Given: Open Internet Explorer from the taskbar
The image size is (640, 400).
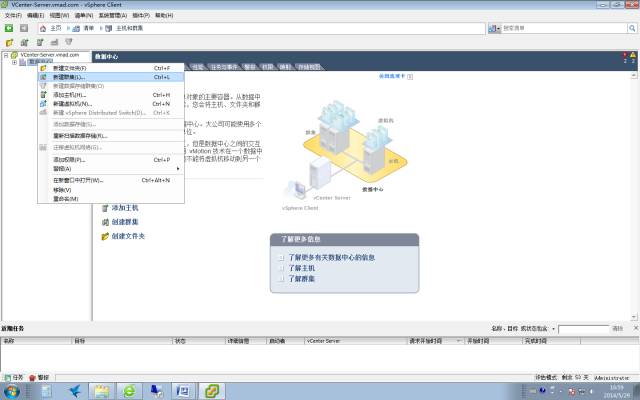Looking at the screenshot, I should point(129,391).
